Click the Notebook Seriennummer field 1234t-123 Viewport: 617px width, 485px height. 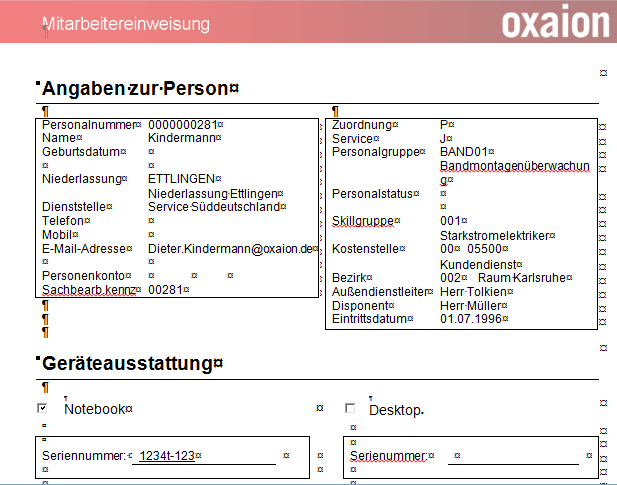(x=204, y=456)
